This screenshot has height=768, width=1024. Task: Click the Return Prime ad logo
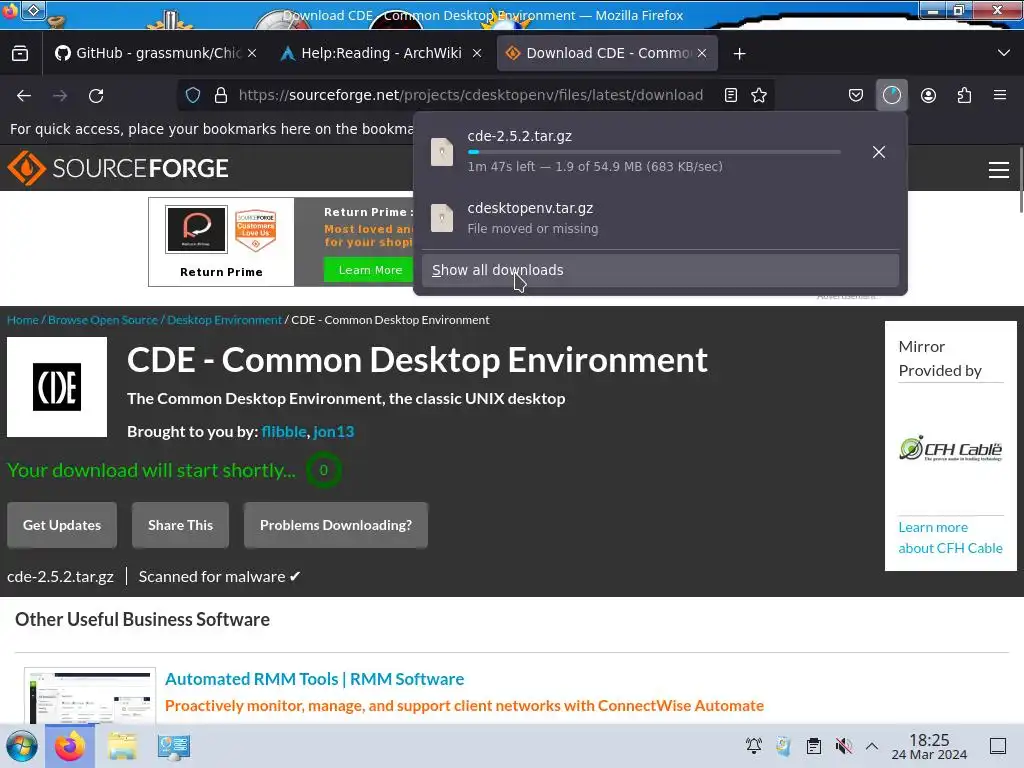pyautogui.click(x=196, y=229)
